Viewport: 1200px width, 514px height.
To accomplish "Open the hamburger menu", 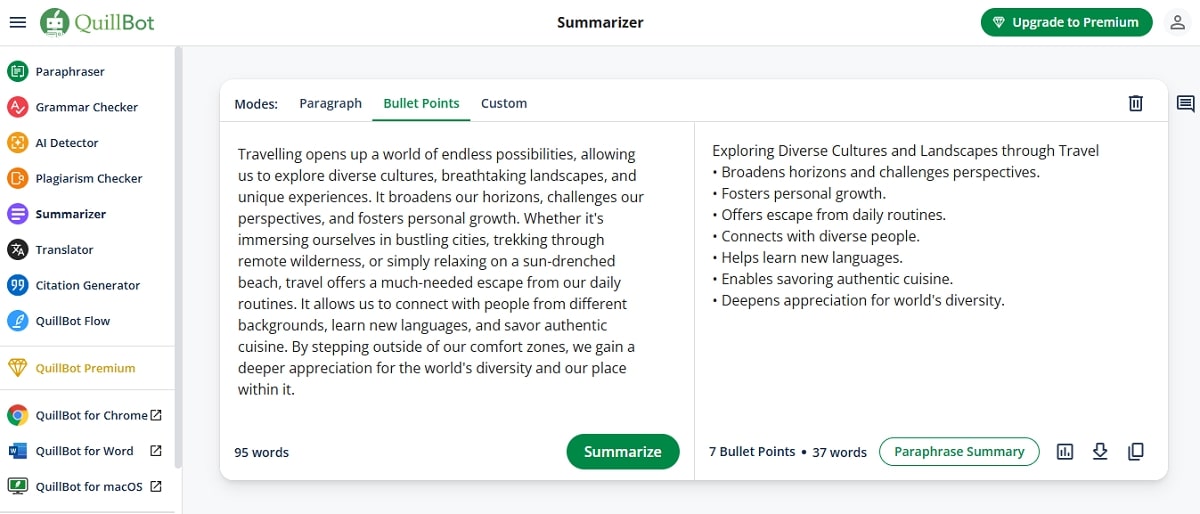I will tap(17, 22).
